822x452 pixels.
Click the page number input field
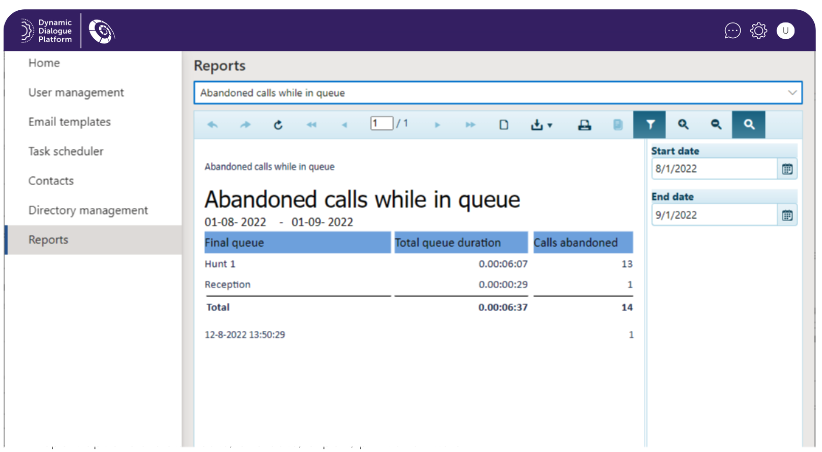click(x=381, y=123)
